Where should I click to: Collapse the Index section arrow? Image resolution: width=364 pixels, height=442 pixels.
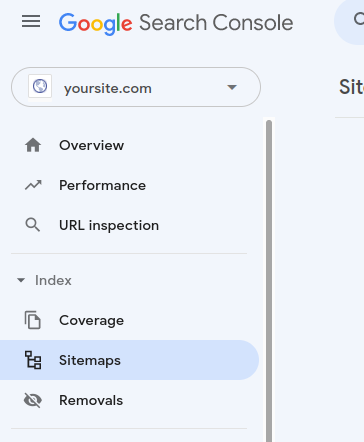tap(21, 280)
